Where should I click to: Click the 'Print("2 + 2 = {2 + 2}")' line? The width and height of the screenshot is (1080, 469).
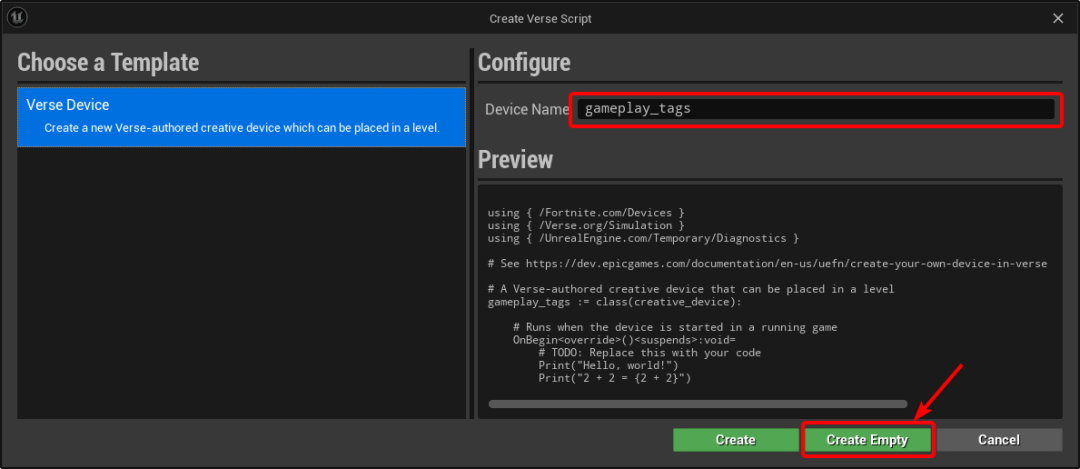pyautogui.click(x=614, y=379)
